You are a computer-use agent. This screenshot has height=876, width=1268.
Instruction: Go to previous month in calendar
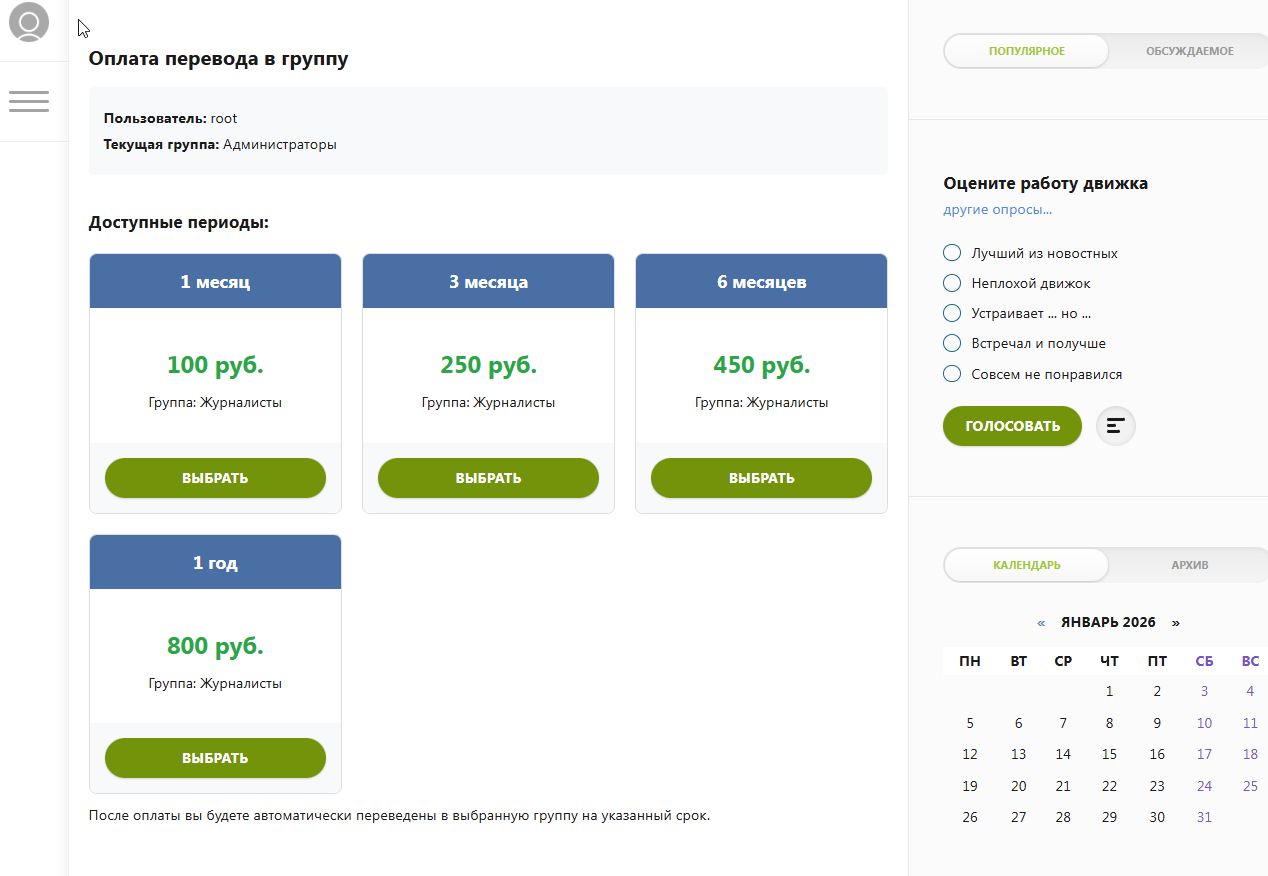click(1041, 622)
